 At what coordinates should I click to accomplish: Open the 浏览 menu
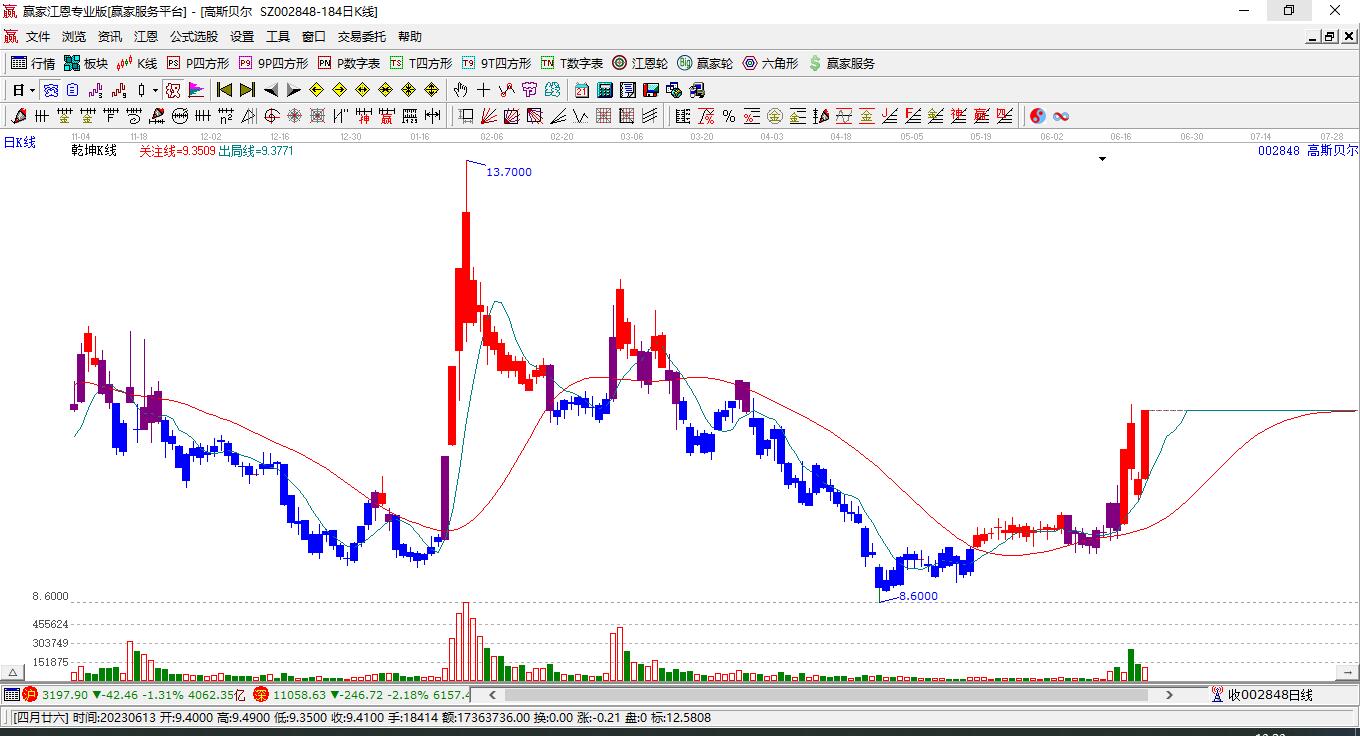click(74, 37)
